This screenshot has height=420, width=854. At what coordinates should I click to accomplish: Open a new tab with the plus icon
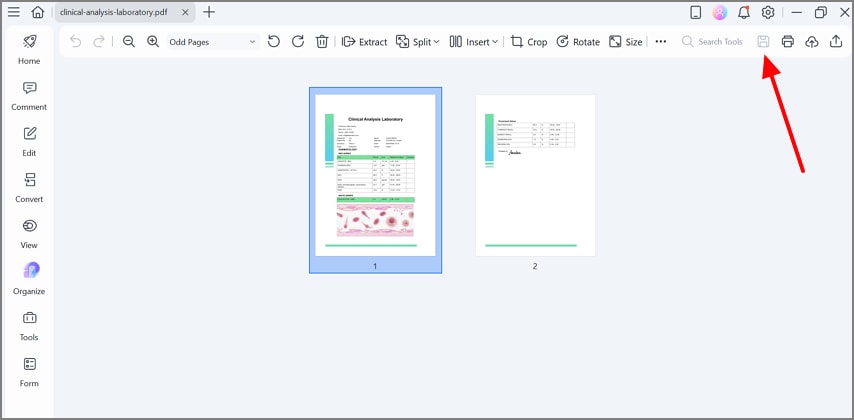pyautogui.click(x=209, y=12)
